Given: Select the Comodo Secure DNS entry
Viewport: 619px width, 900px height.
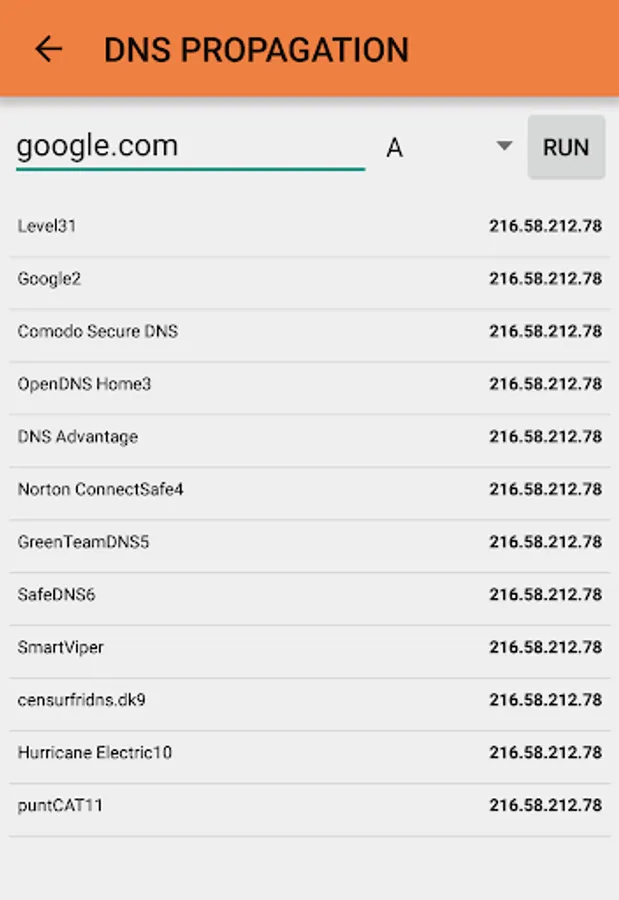Looking at the screenshot, I should click(x=200, y=331).
